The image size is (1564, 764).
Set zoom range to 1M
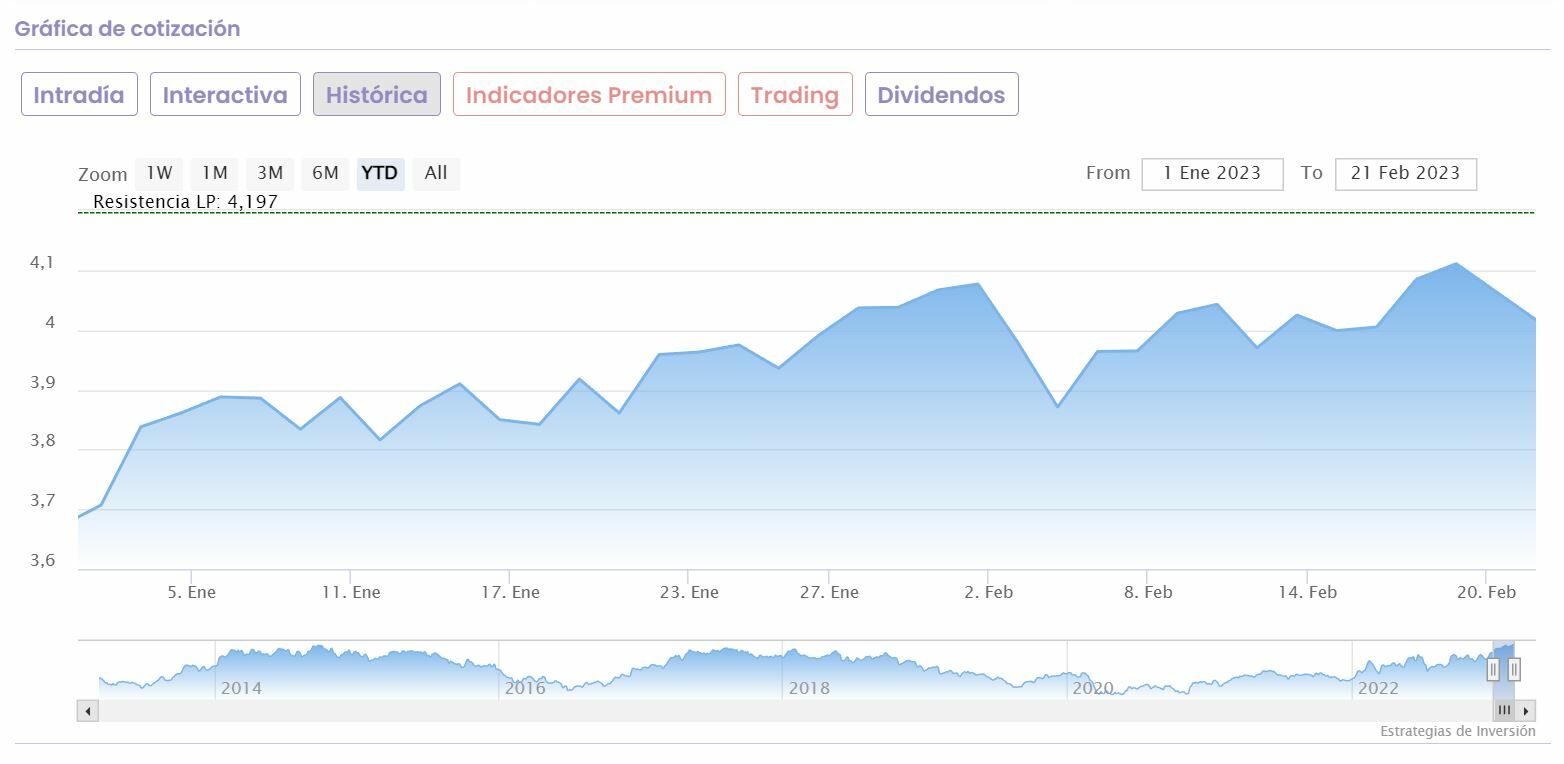point(215,173)
